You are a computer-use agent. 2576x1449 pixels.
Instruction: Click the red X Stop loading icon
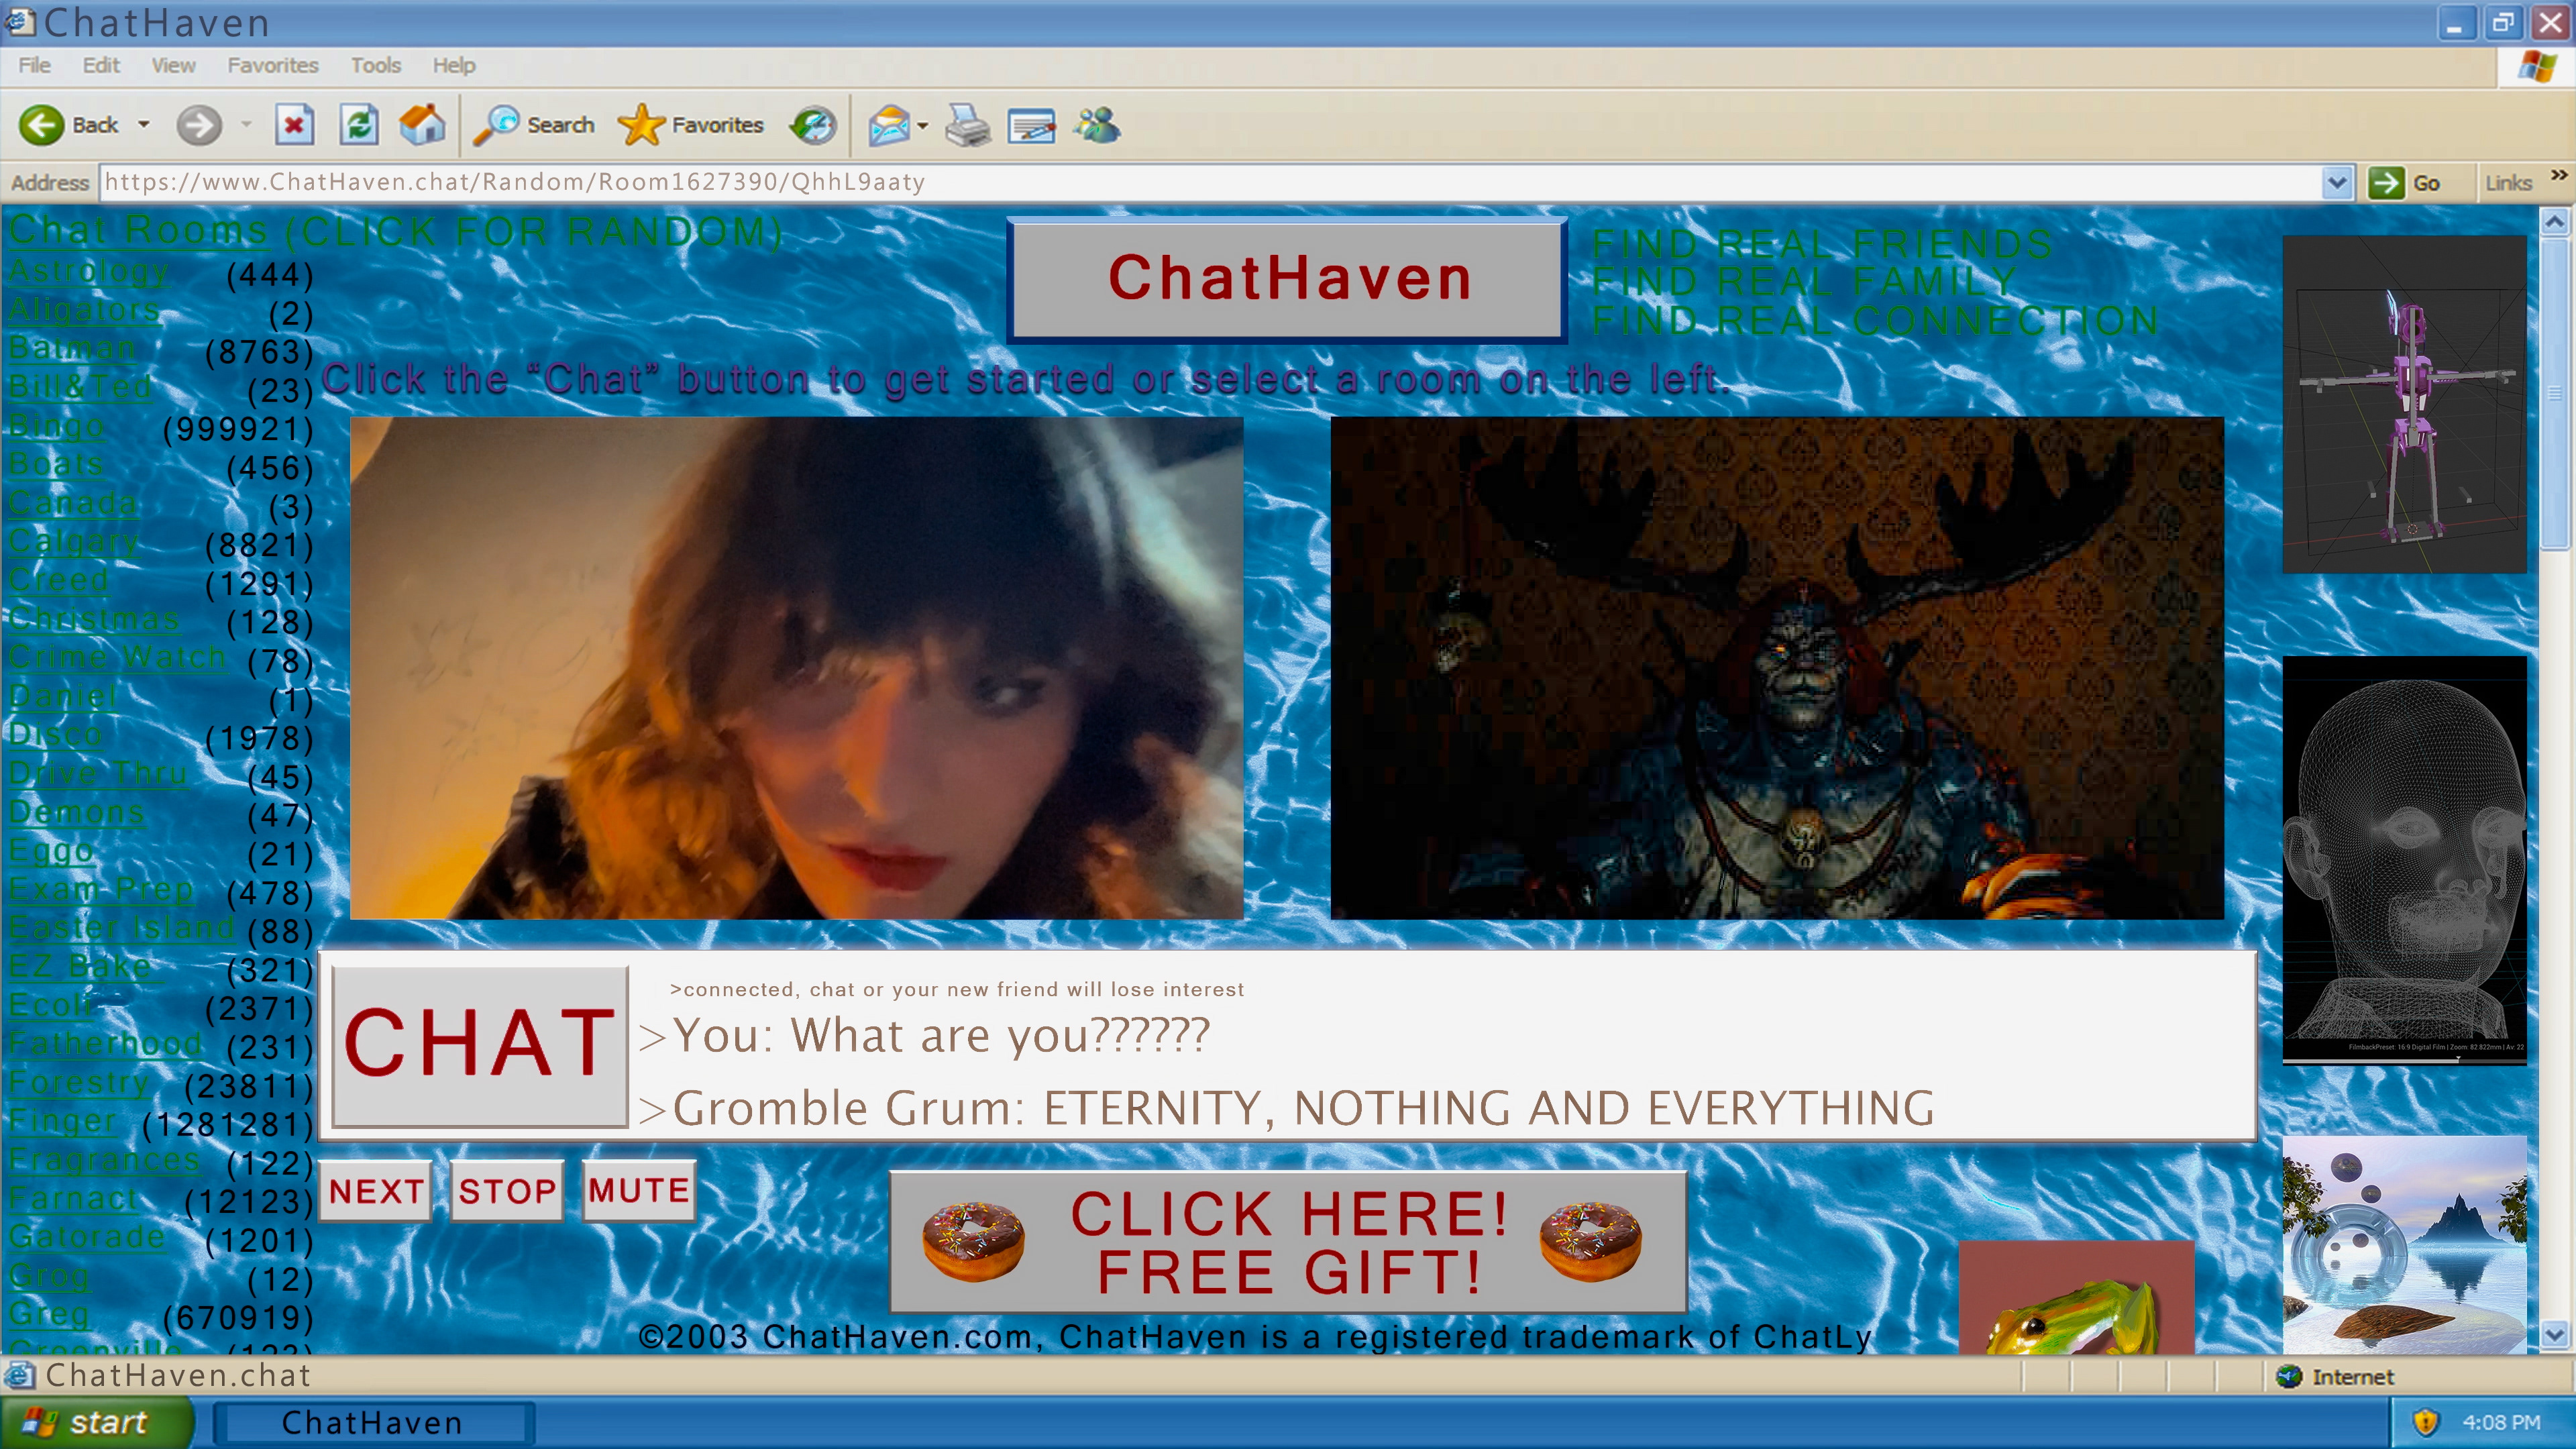(x=294, y=125)
